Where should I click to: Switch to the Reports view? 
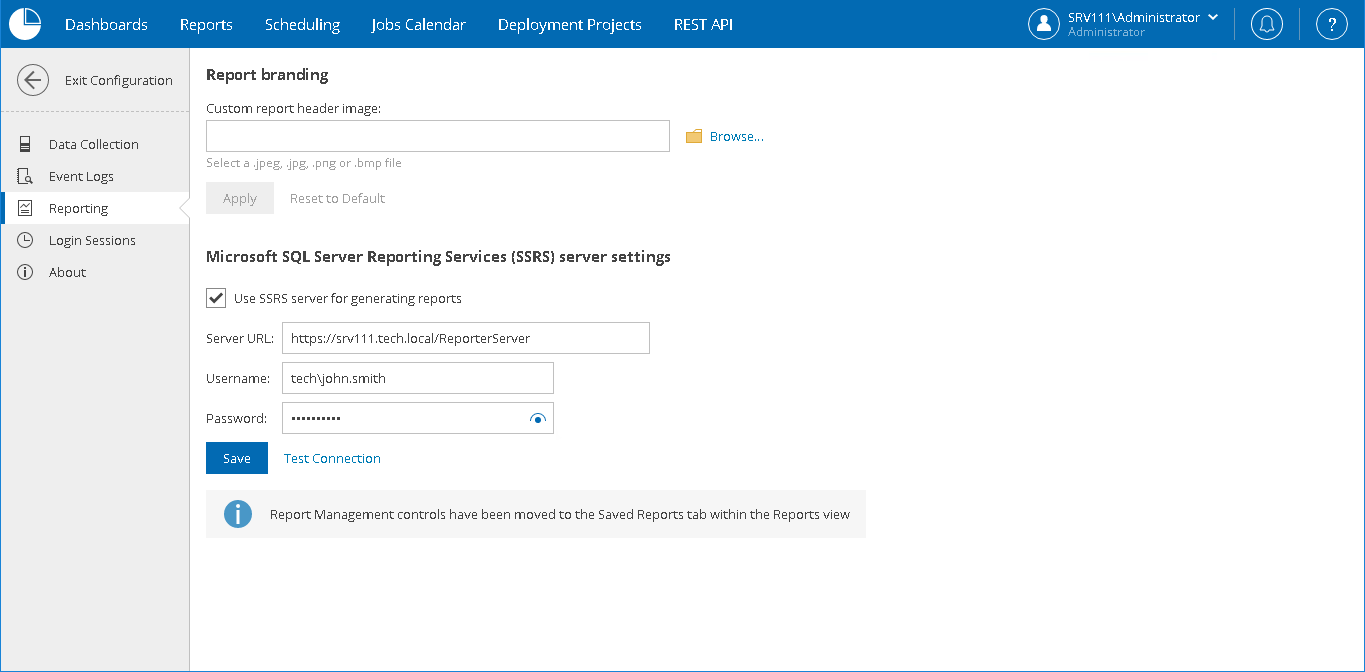[x=206, y=23]
